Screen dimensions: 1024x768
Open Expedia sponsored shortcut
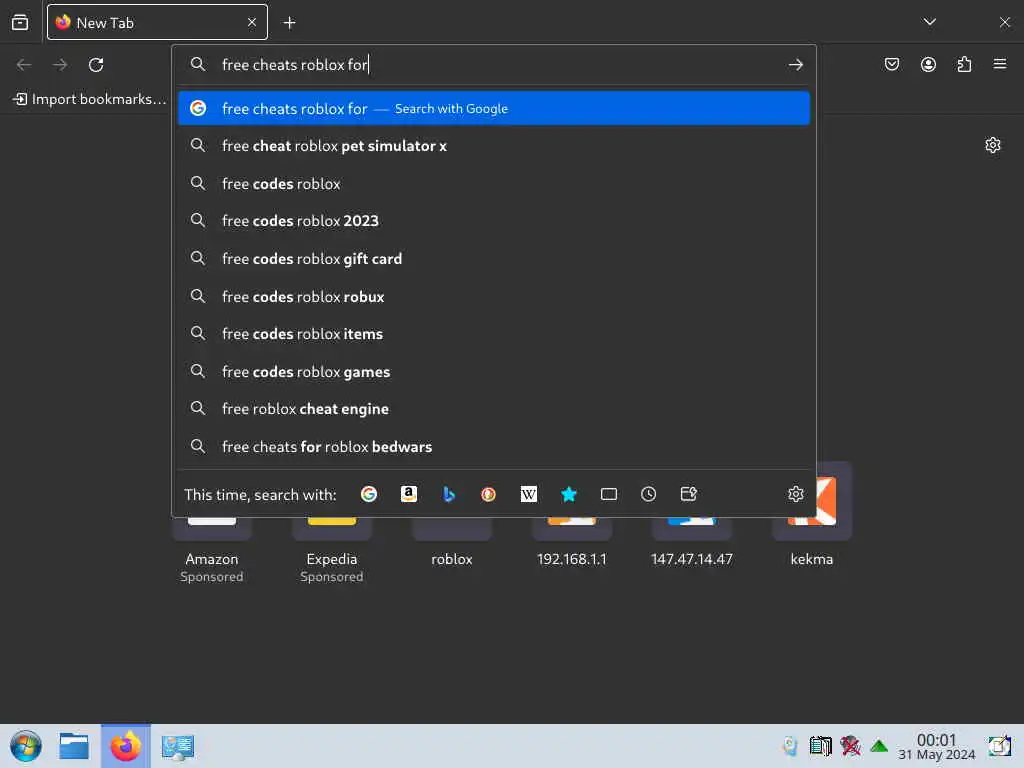(332, 552)
